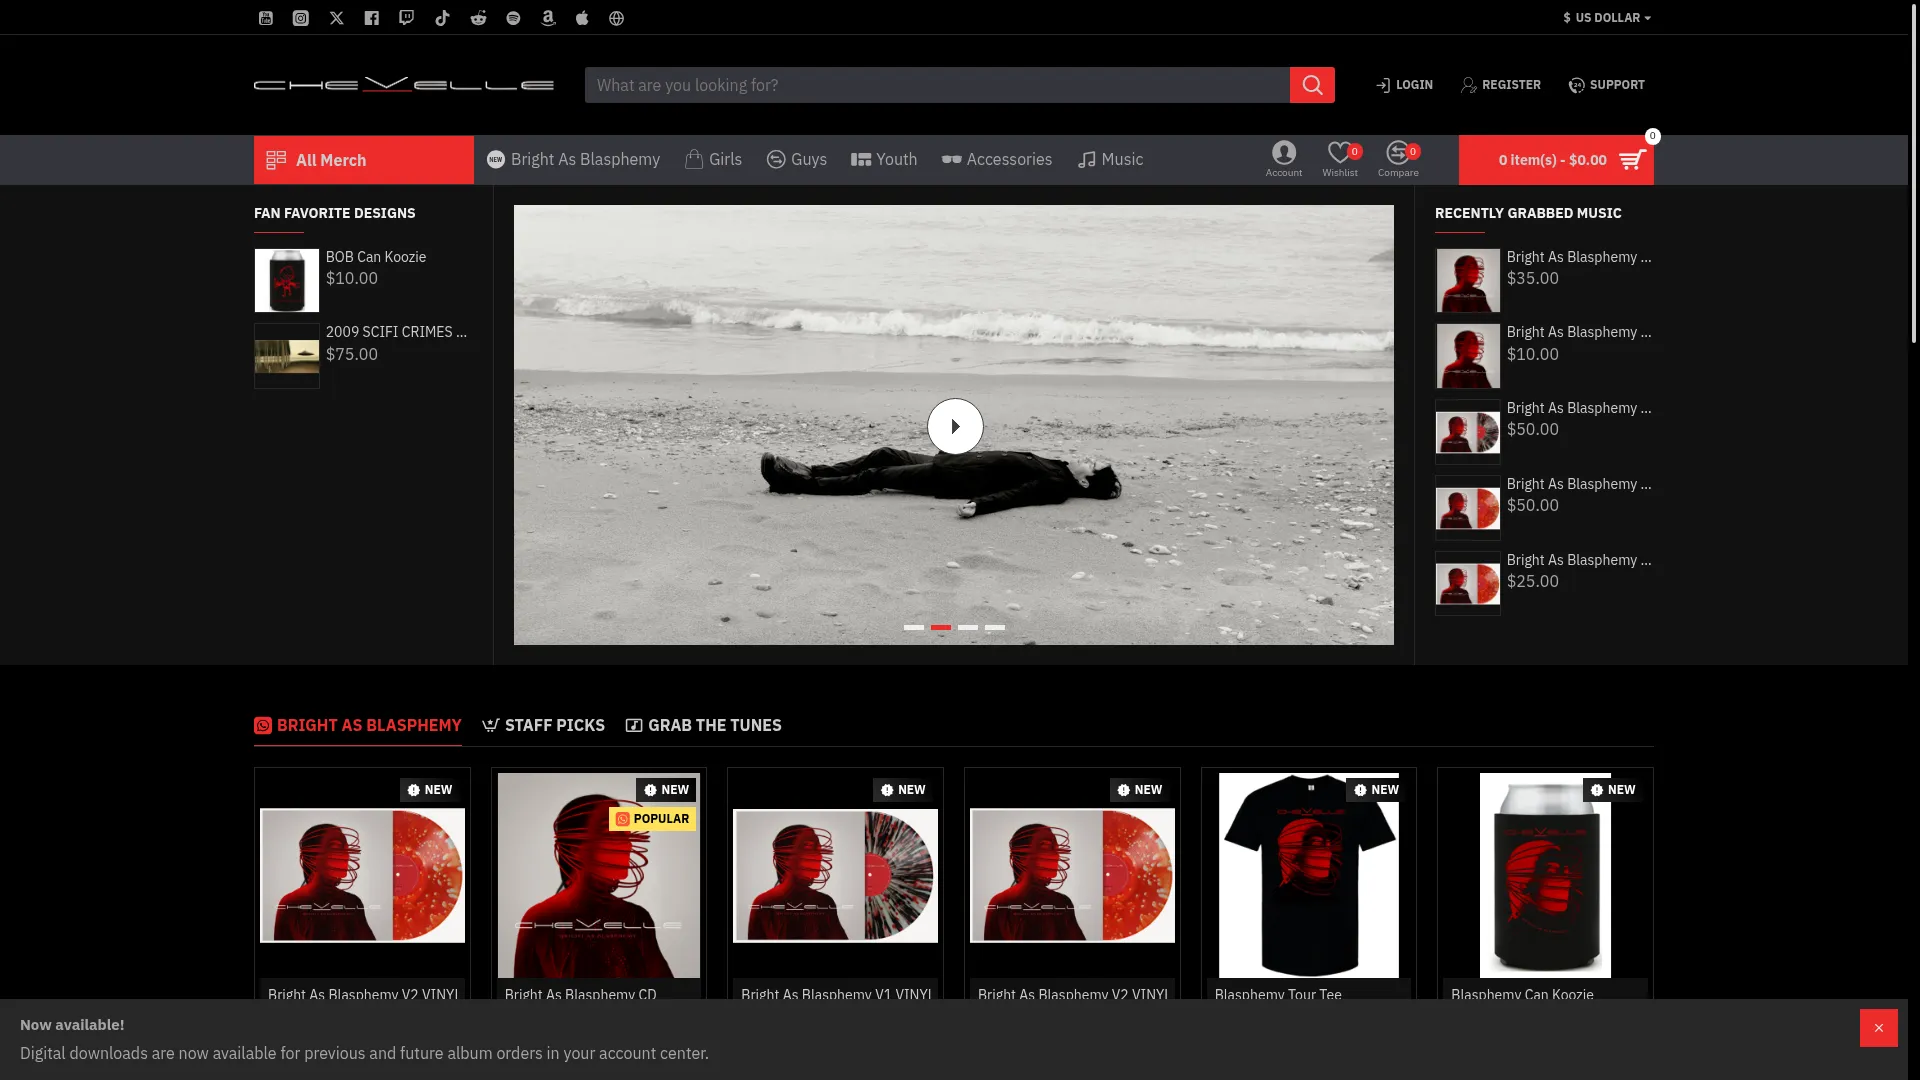Open the Bright As Blasphemy menu item

[x=573, y=160]
